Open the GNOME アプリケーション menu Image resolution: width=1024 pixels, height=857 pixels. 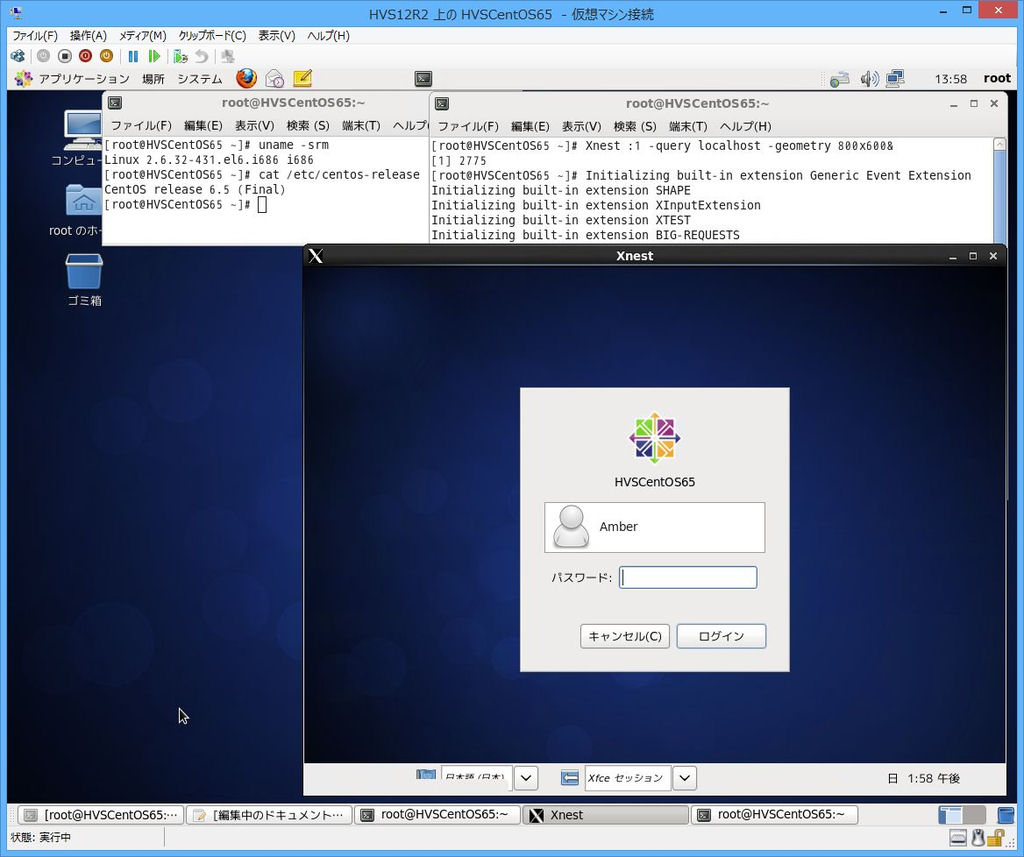72,79
